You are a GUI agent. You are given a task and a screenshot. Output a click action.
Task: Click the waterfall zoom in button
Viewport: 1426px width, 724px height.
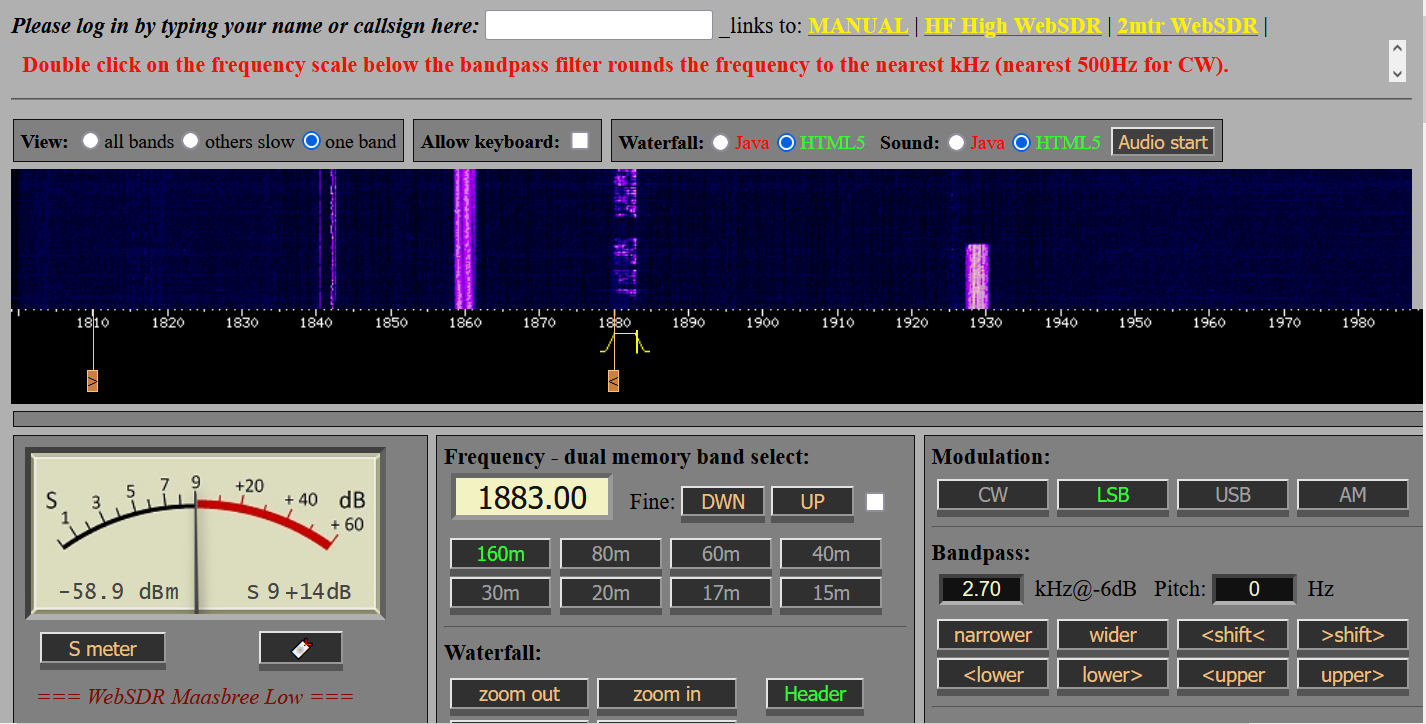pos(666,694)
